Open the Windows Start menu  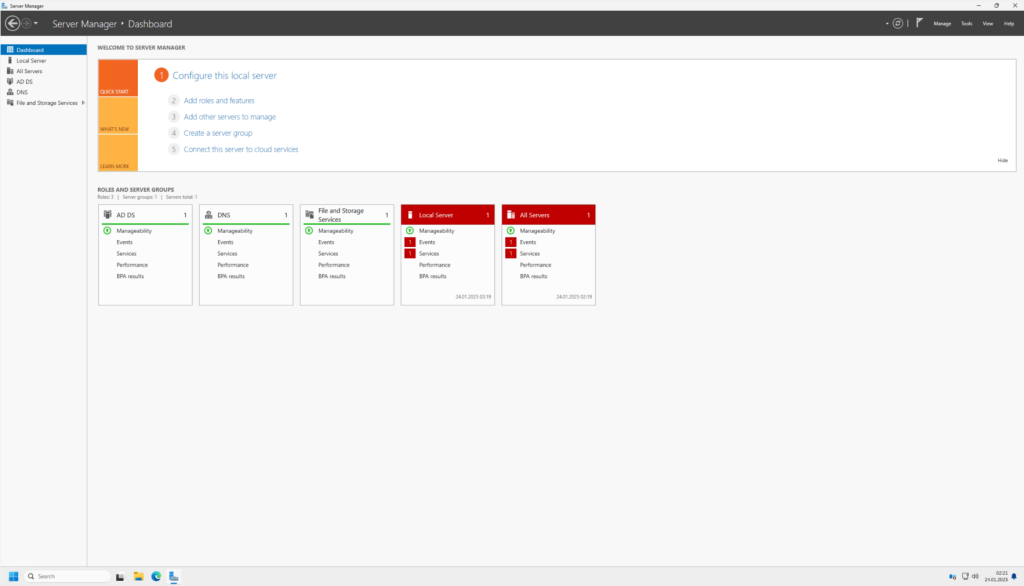pyautogui.click(x=13, y=576)
